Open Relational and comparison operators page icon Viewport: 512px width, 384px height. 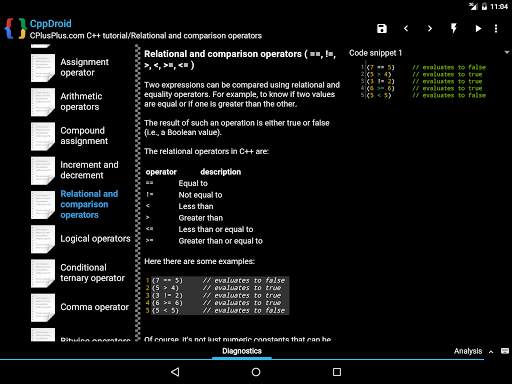[x=43, y=205]
